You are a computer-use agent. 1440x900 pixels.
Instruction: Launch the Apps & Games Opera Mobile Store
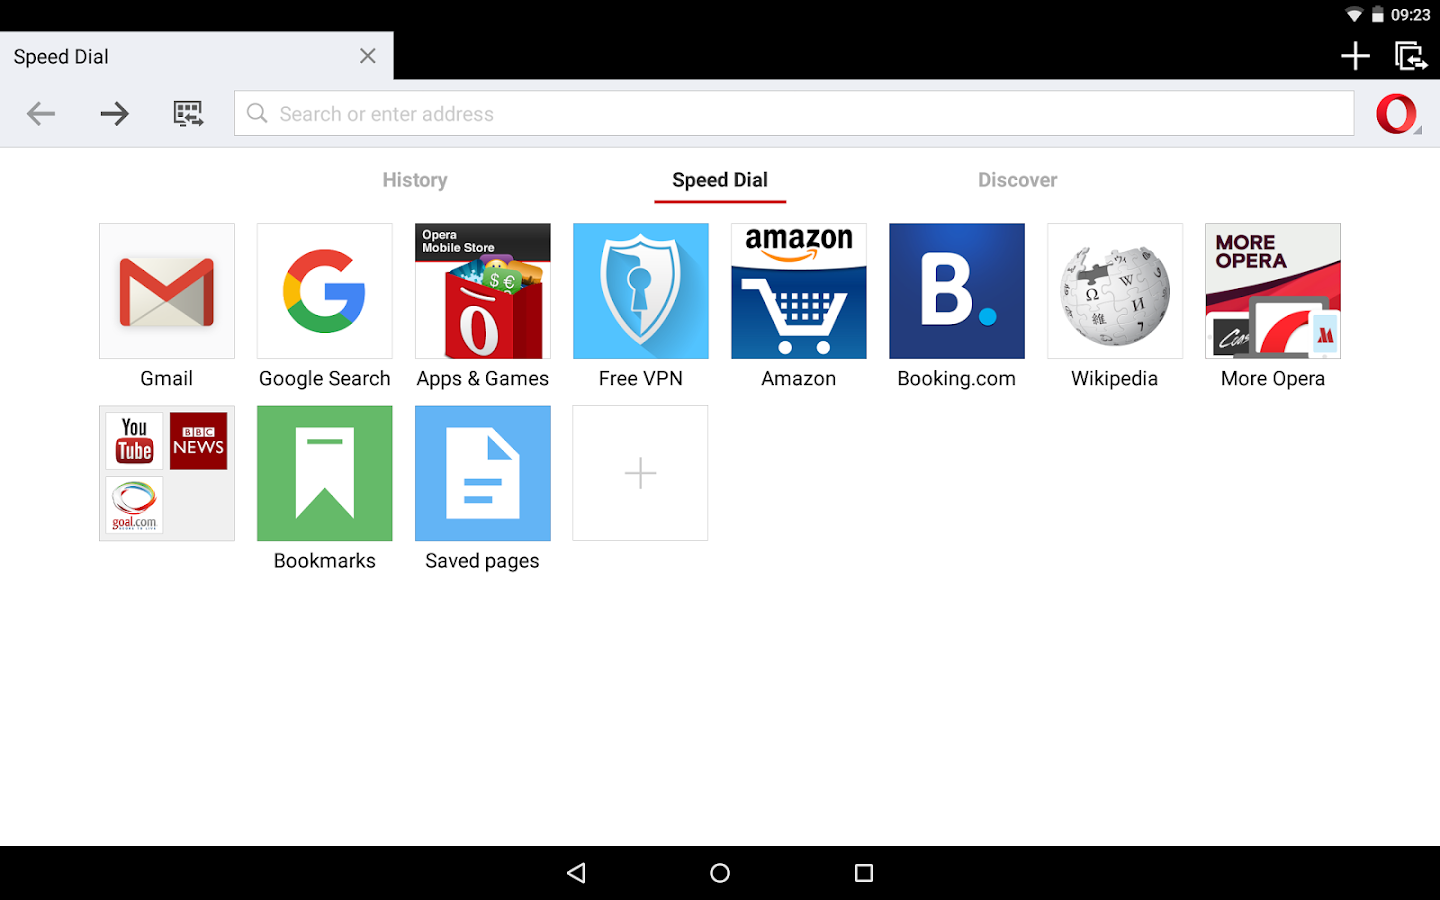pyautogui.click(x=482, y=291)
